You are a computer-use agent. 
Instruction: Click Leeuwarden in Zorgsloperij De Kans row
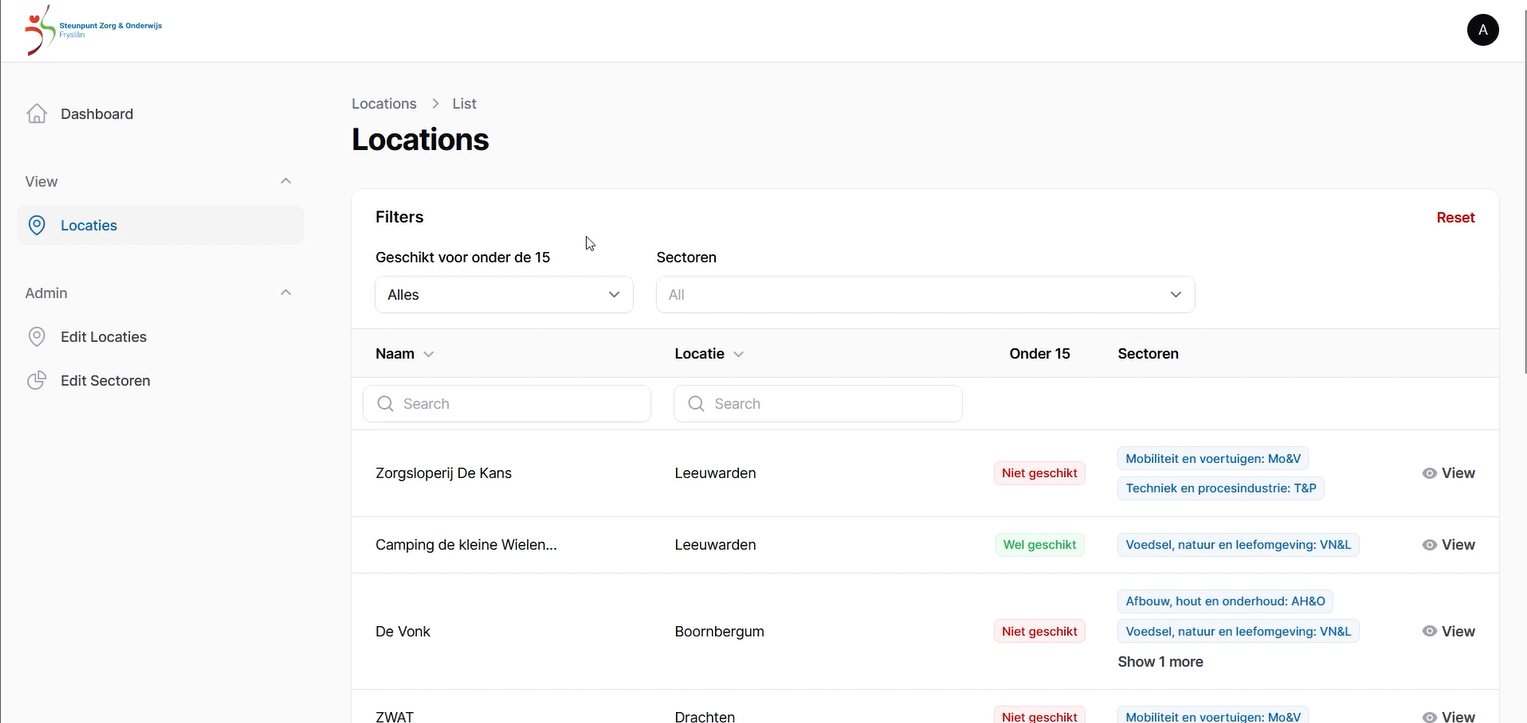click(x=715, y=473)
